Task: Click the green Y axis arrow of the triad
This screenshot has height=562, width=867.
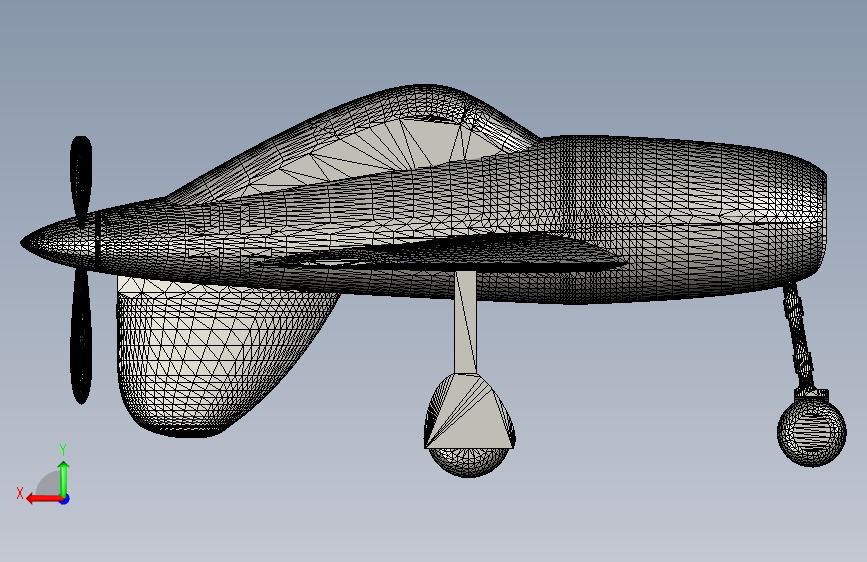Action: click(x=64, y=479)
